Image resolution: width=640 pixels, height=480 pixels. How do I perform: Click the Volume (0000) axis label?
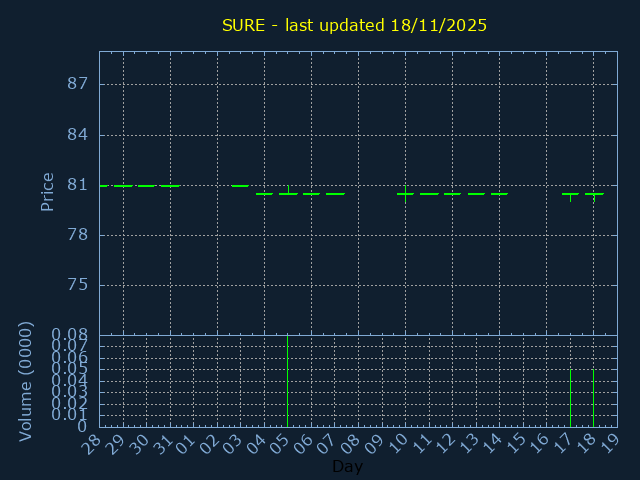pos(26,381)
